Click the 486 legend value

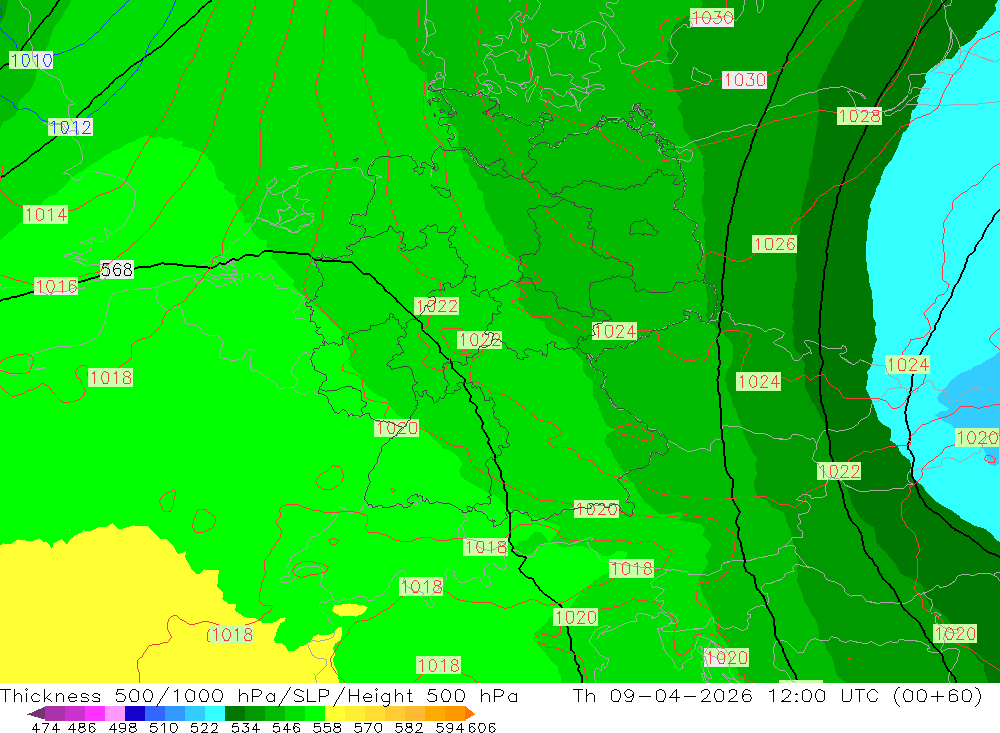pyautogui.click(x=82, y=727)
